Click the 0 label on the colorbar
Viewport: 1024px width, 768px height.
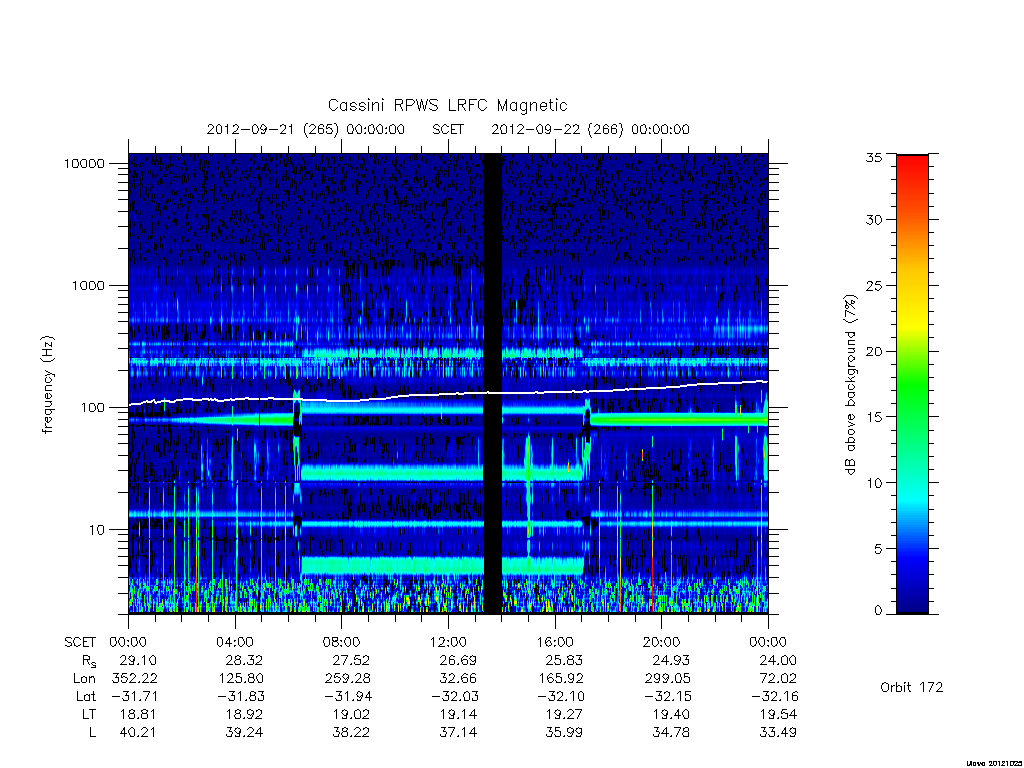[878, 611]
